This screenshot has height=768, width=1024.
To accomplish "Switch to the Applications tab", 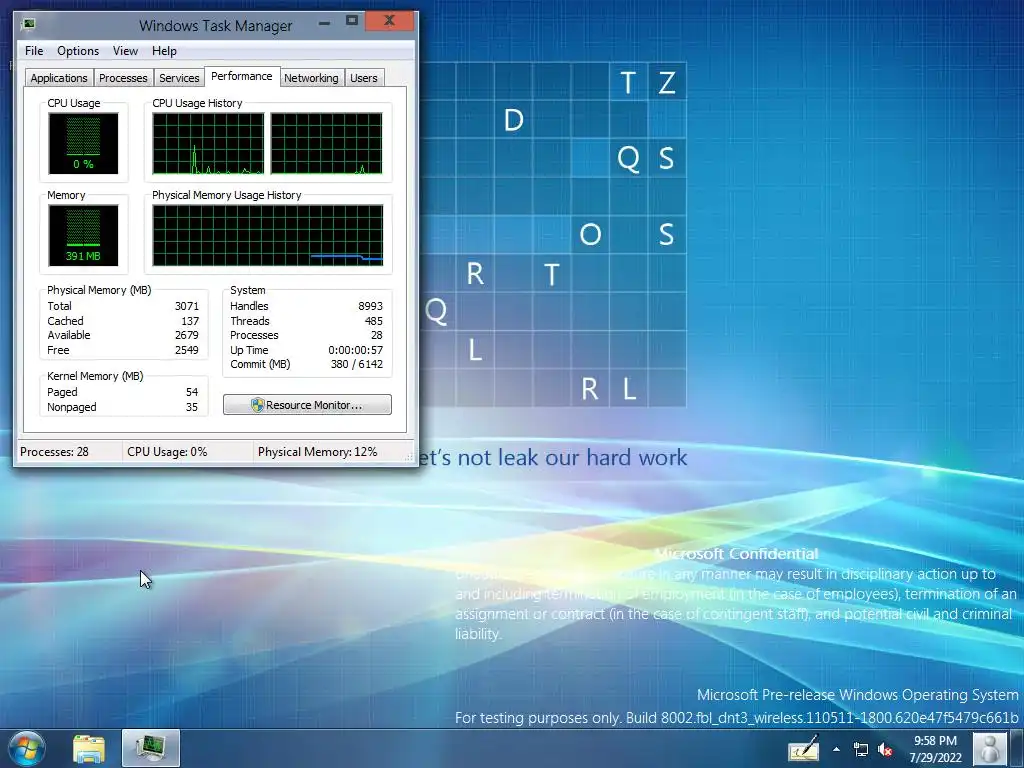I will 59,78.
